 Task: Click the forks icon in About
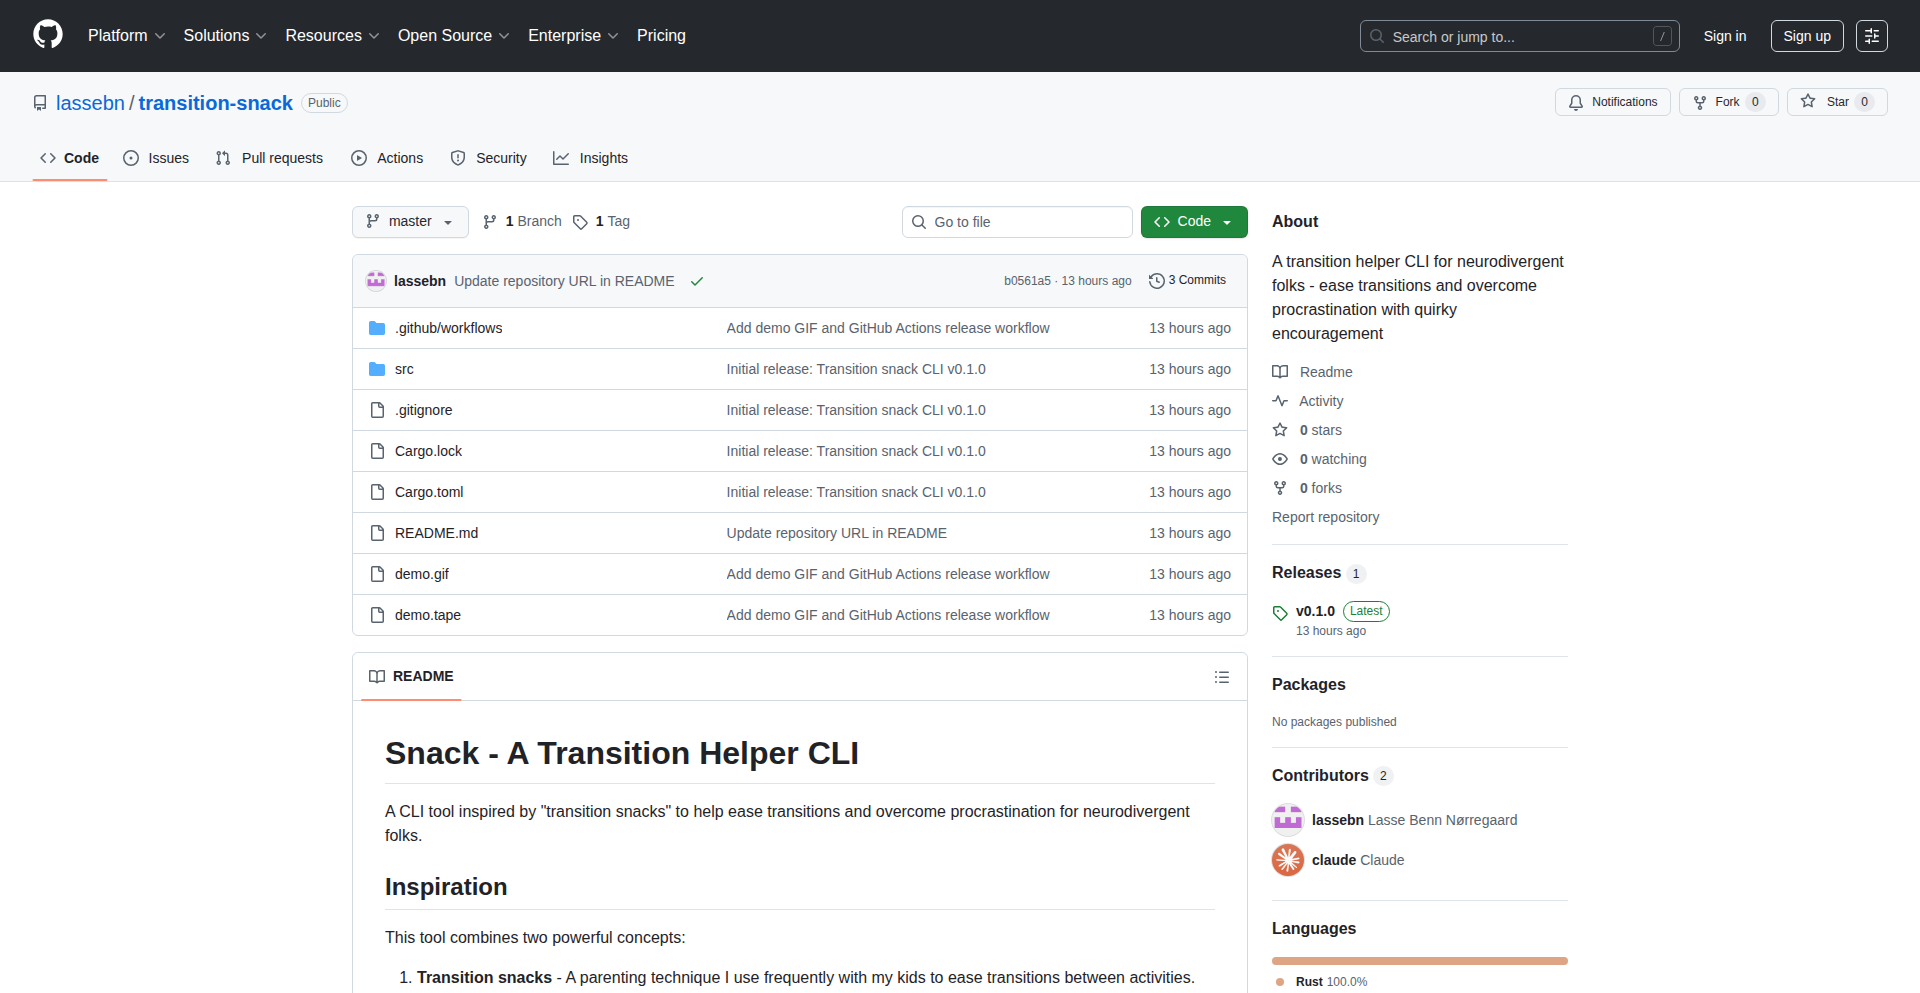tap(1280, 488)
